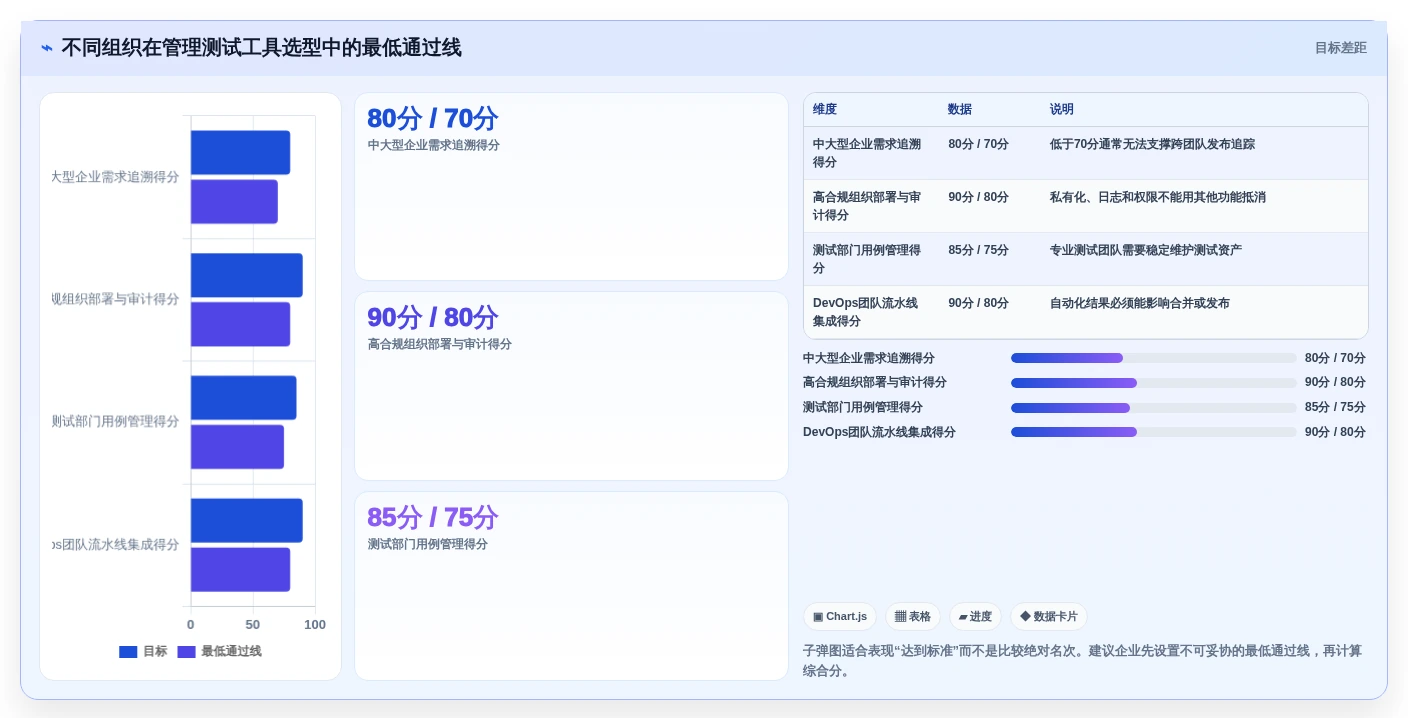1408x718 pixels.
Task: Click the 目标 bar for 团队流水线集成得分
Action: 246,521
